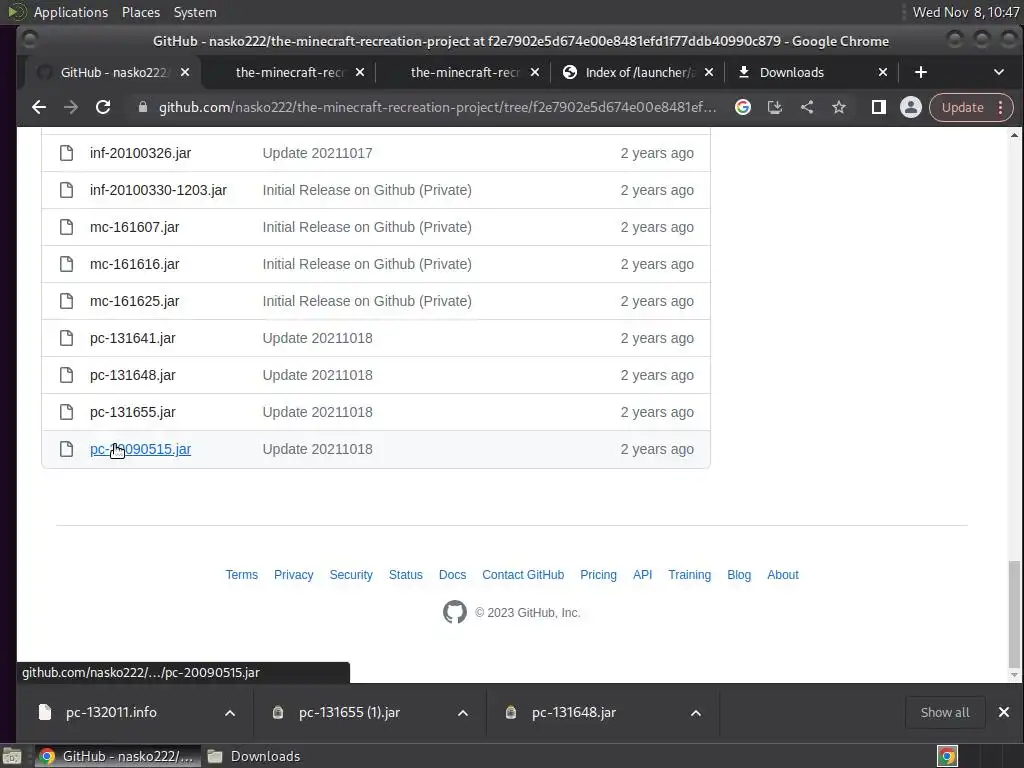Viewport: 1024px width, 768px height.
Task: Open mc-161625.jar file
Action: [x=135, y=301]
